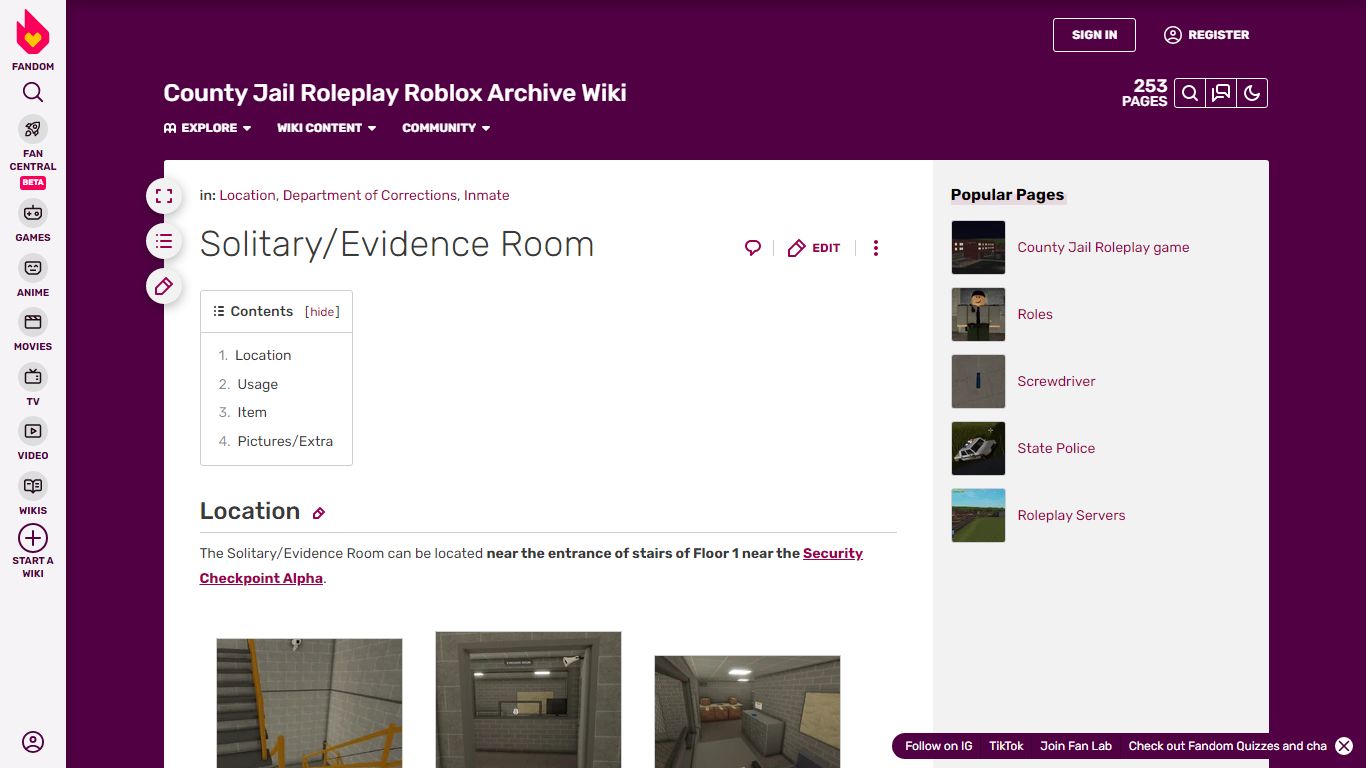This screenshot has width=1366, height=768.
Task: Open the Wikis book icon
Action: coord(33,486)
